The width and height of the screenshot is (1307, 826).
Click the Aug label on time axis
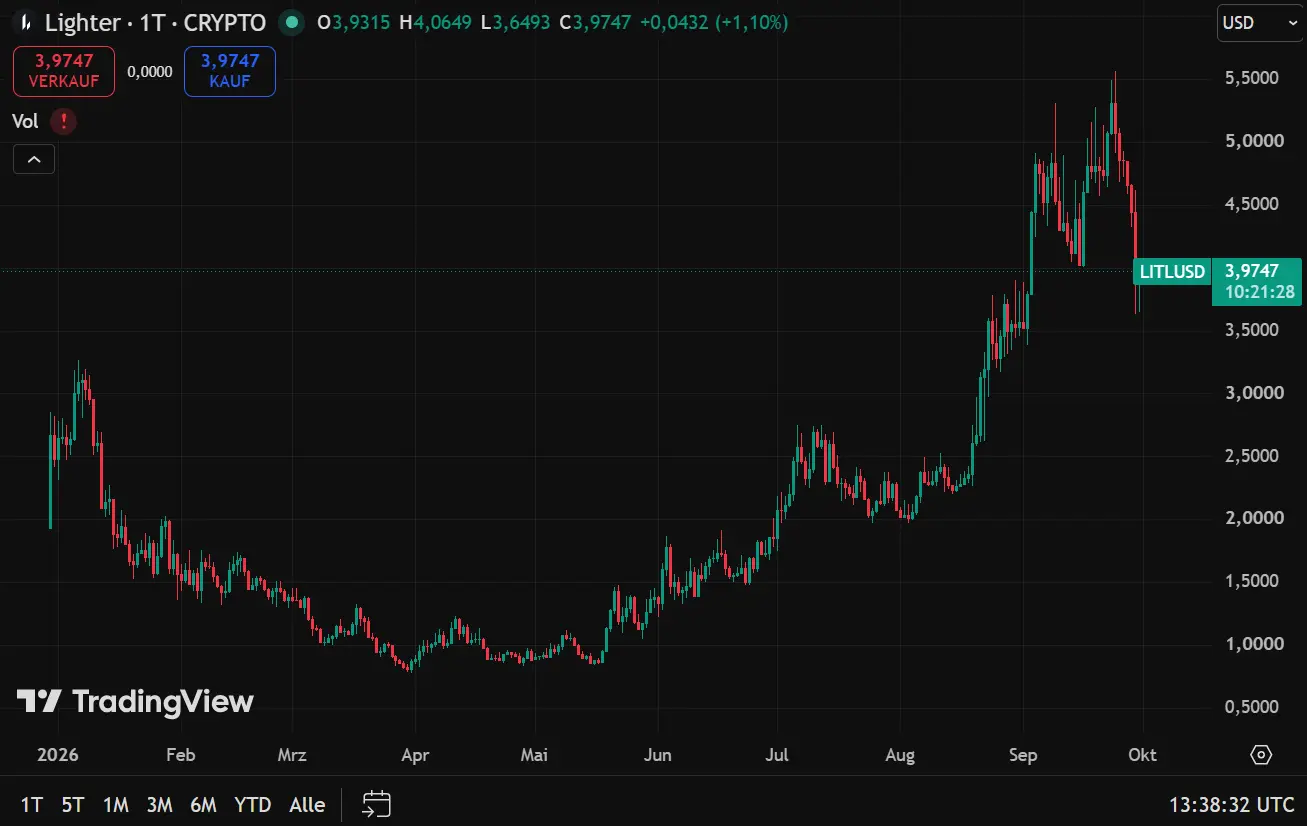click(x=900, y=755)
